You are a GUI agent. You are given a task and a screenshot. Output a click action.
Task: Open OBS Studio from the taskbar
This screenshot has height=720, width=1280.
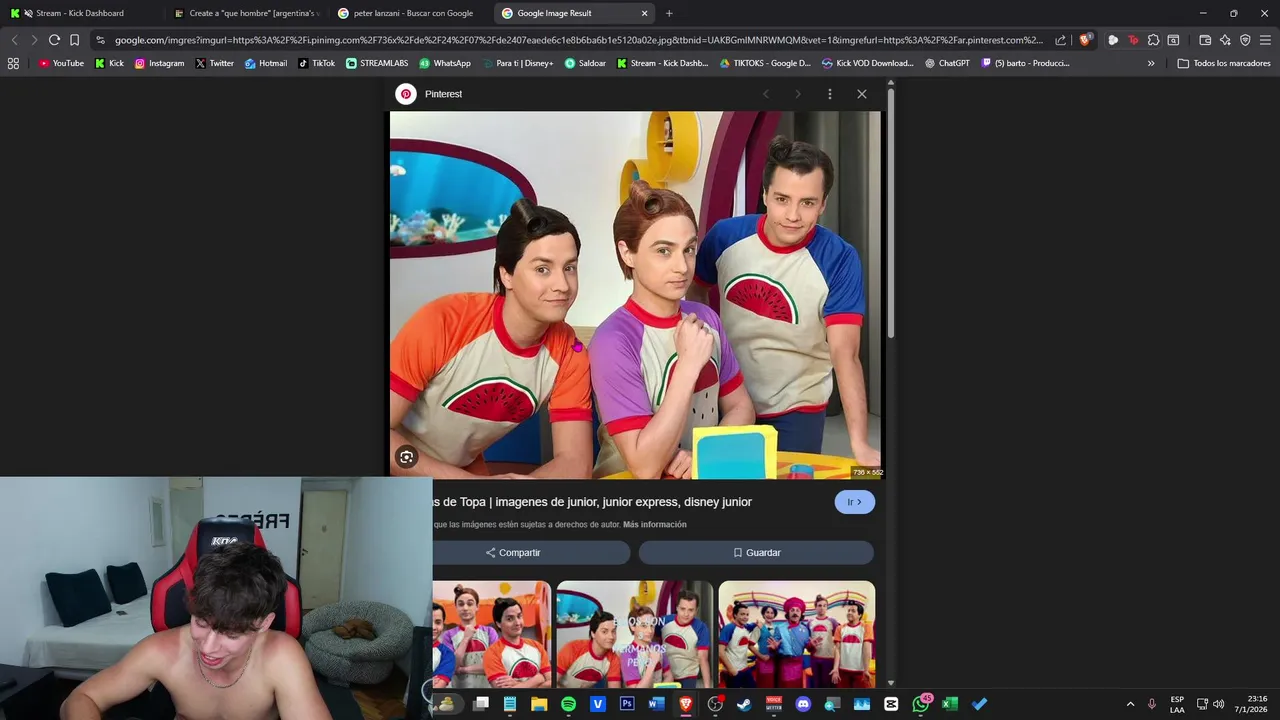(715, 704)
